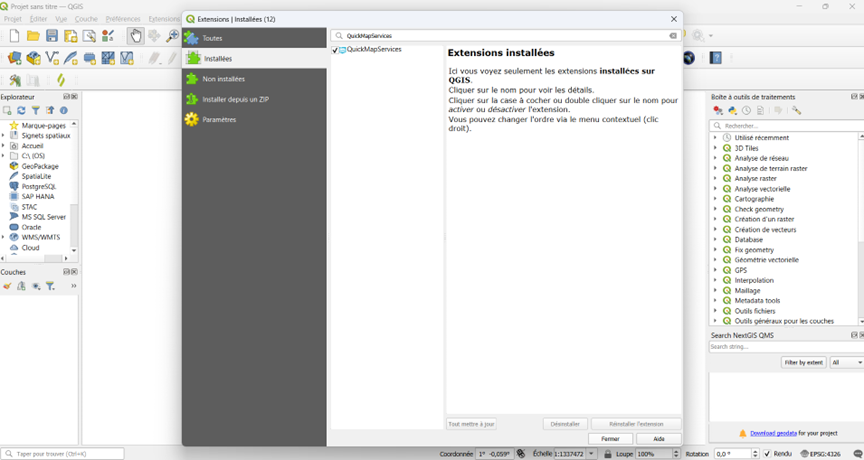Expand the WMS/WMTS browser node
The width and height of the screenshot is (864, 460).
(x=4, y=237)
